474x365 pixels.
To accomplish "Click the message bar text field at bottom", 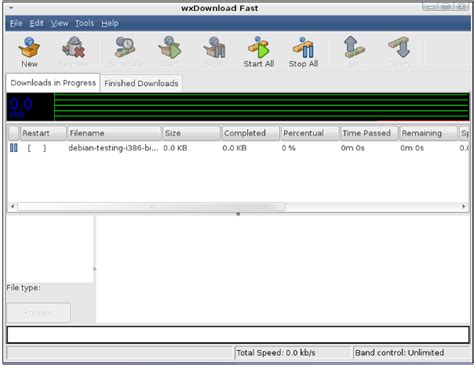I will tap(238, 335).
